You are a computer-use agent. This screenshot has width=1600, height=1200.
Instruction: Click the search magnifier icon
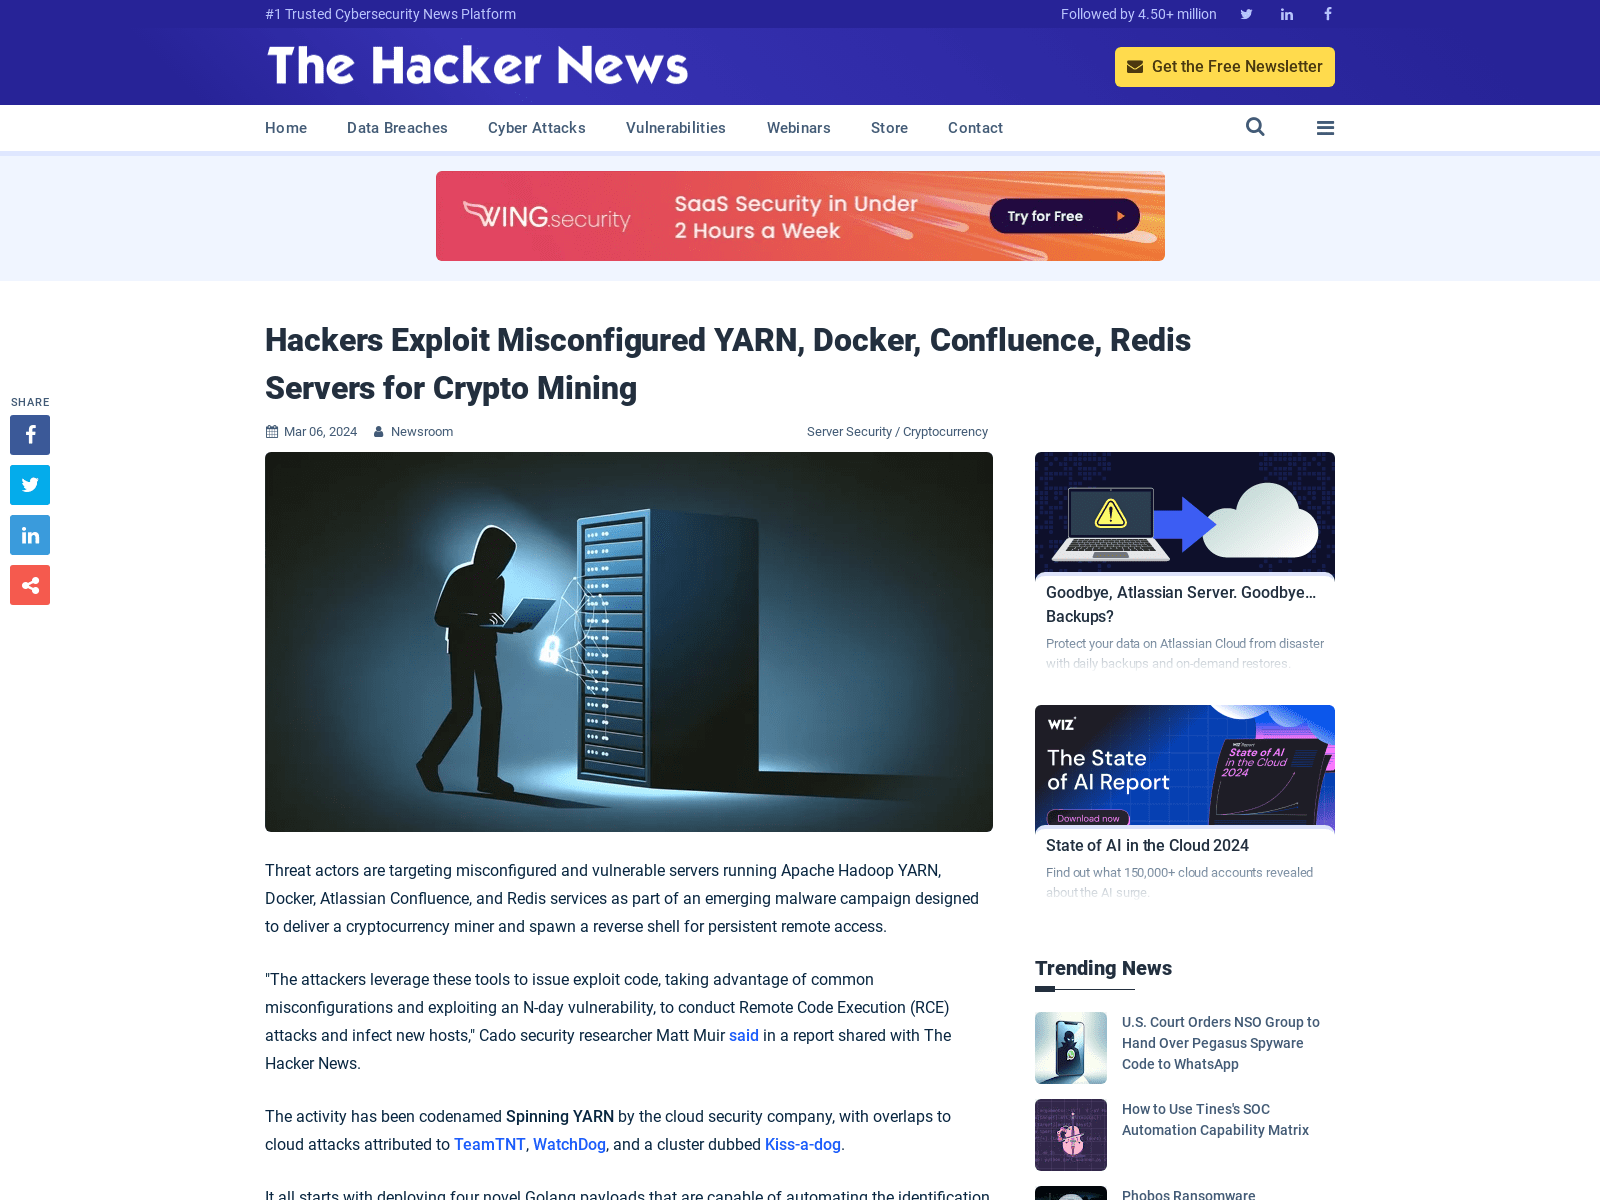(x=1255, y=127)
